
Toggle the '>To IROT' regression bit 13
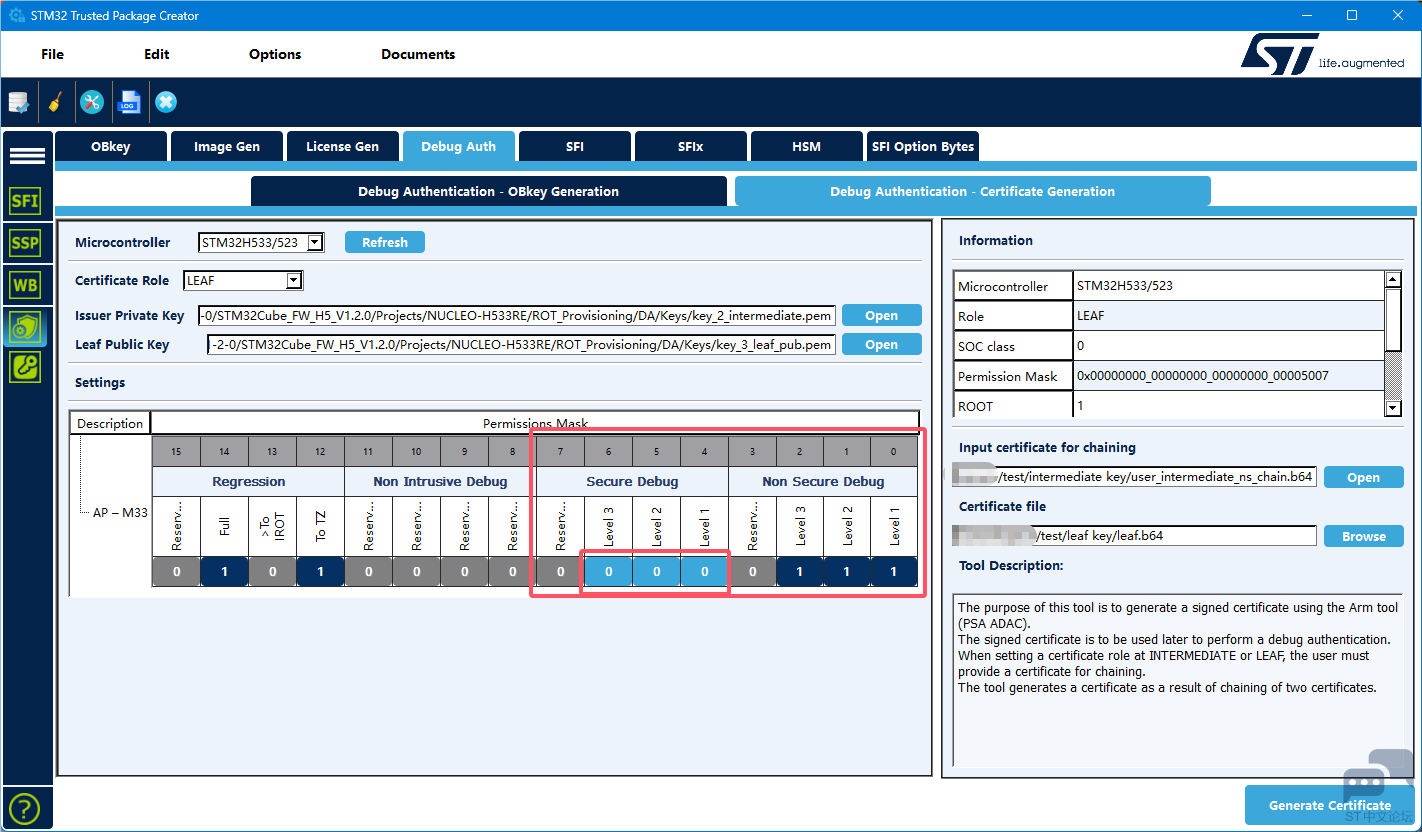pos(272,572)
